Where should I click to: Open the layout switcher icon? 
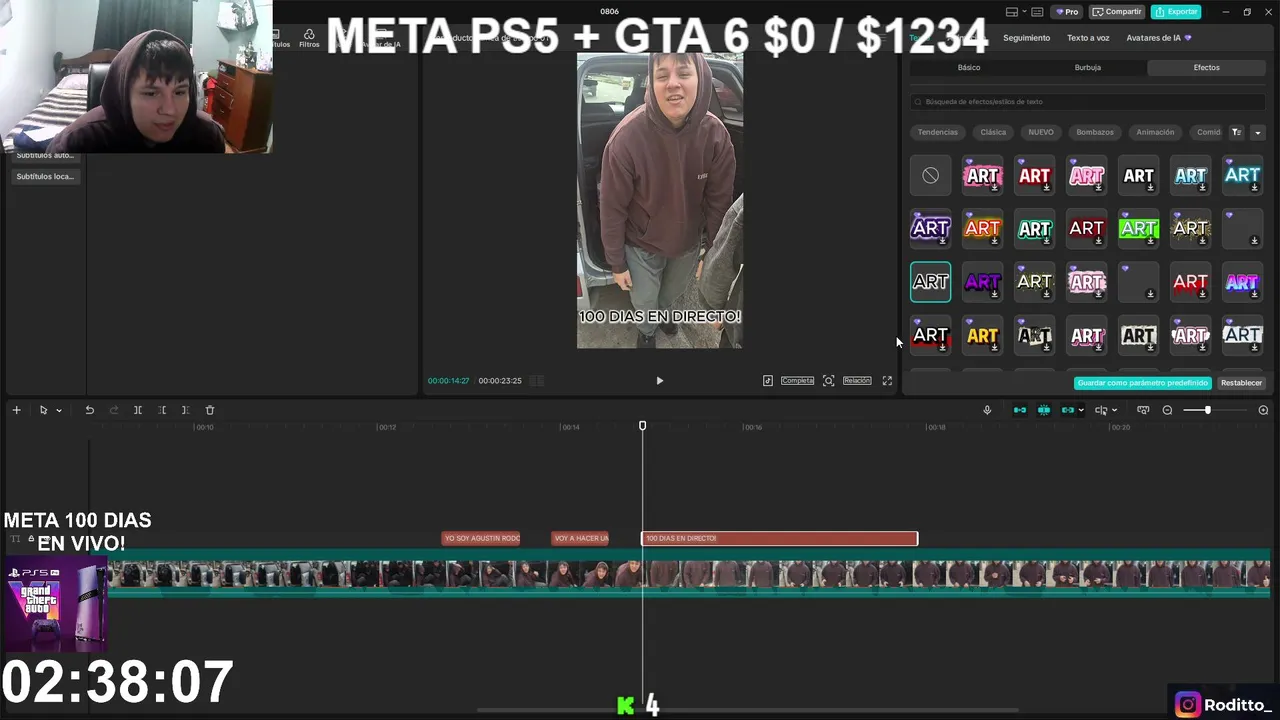(1012, 12)
